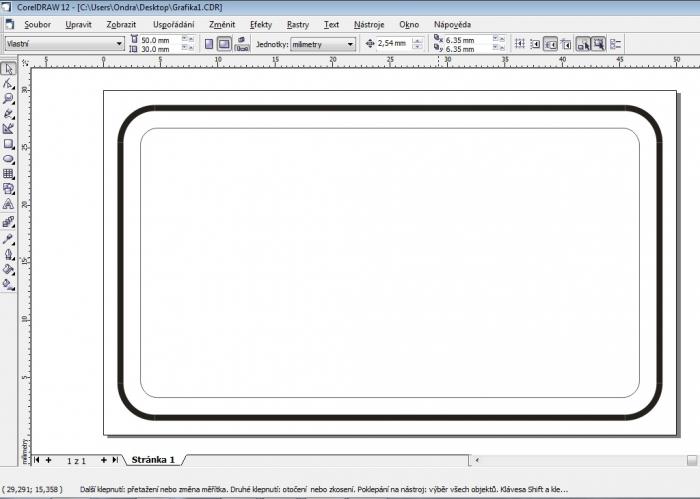Open the Soubor menu

(x=37, y=24)
